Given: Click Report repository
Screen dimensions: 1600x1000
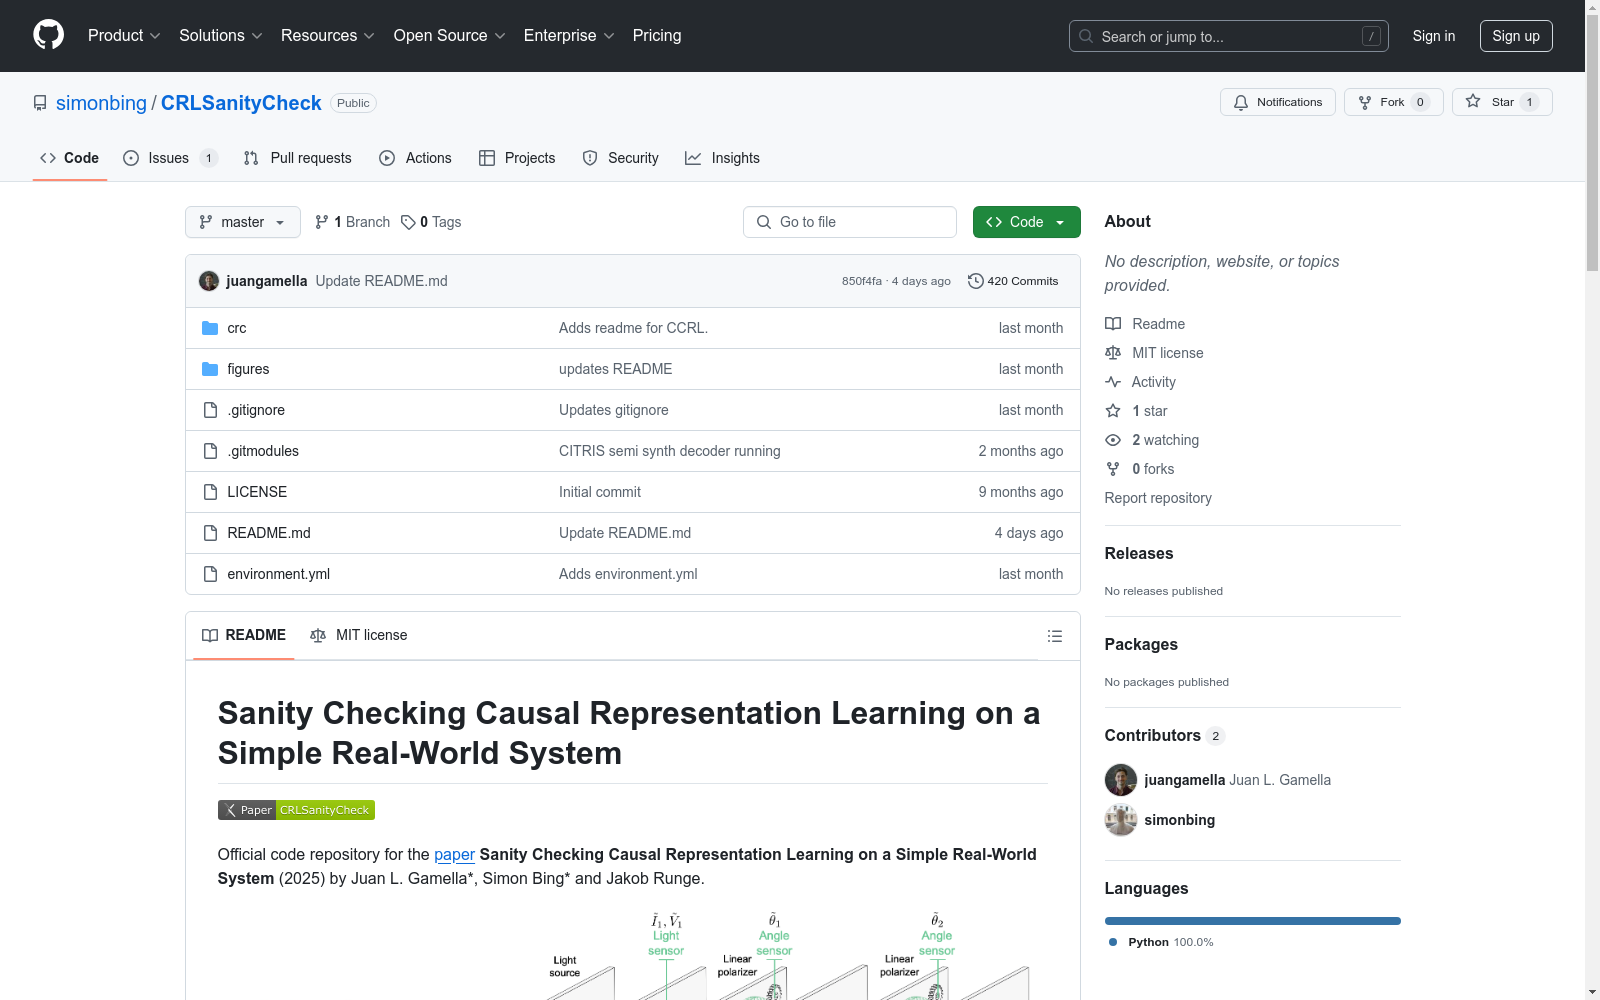Looking at the screenshot, I should point(1158,498).
